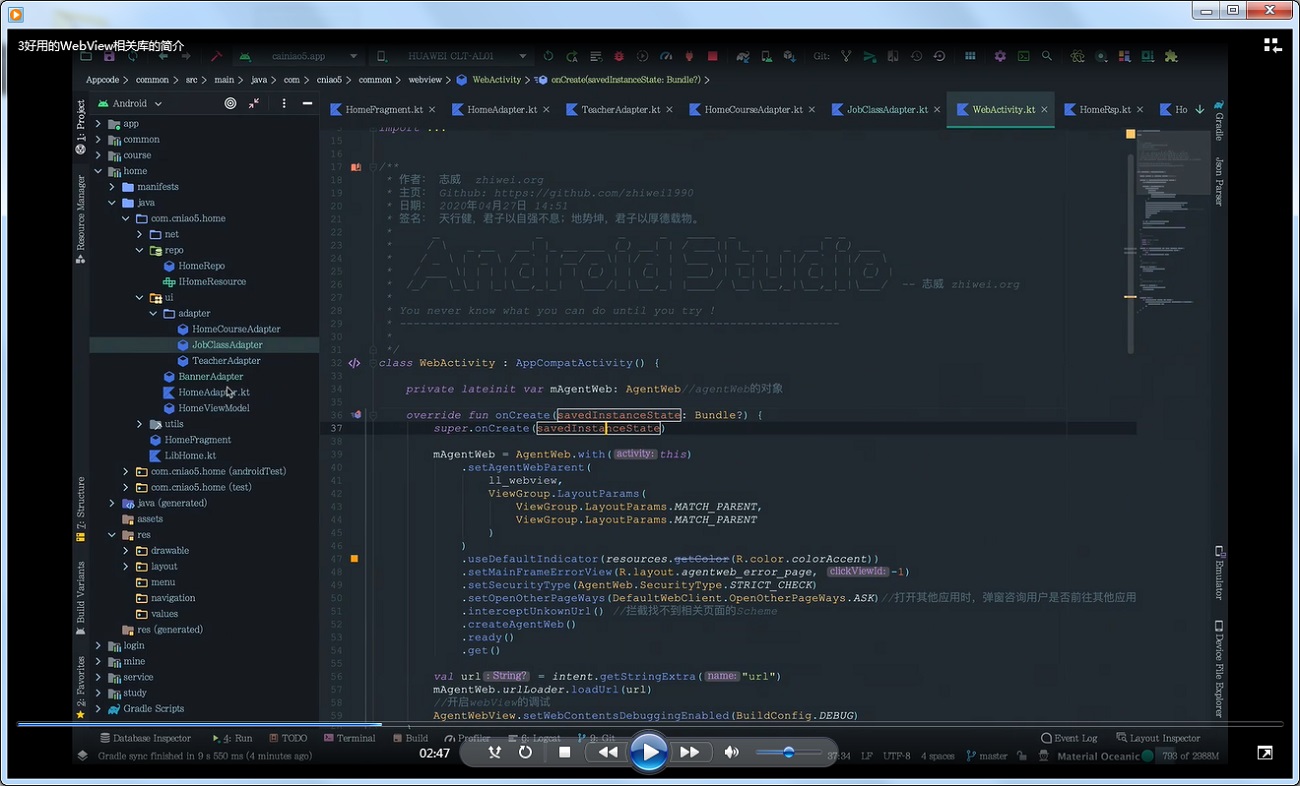
Task: Click the onCreate breadcrumb item
Action: click(x=620, y=79)
